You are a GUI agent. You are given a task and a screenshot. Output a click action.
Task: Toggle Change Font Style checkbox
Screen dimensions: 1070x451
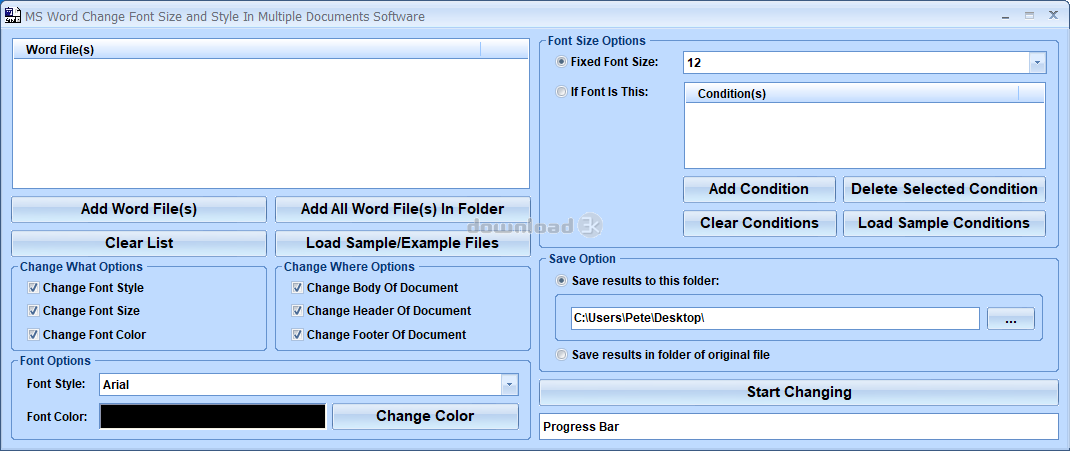(x=33, y=287)
